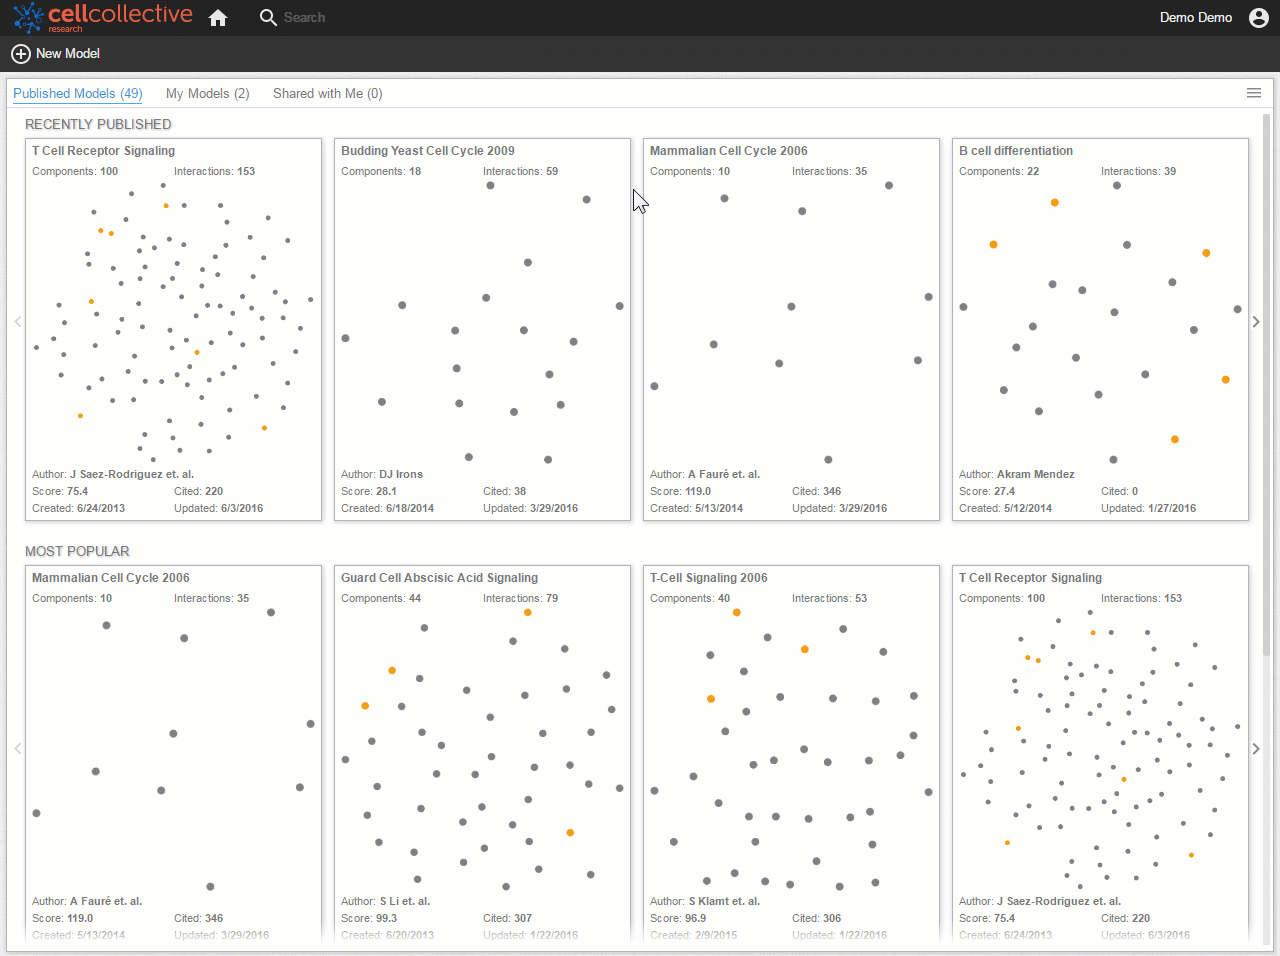Open T-Cell Signaling 2006 model card
The image size is (1280, 956).
pos(791,753)
